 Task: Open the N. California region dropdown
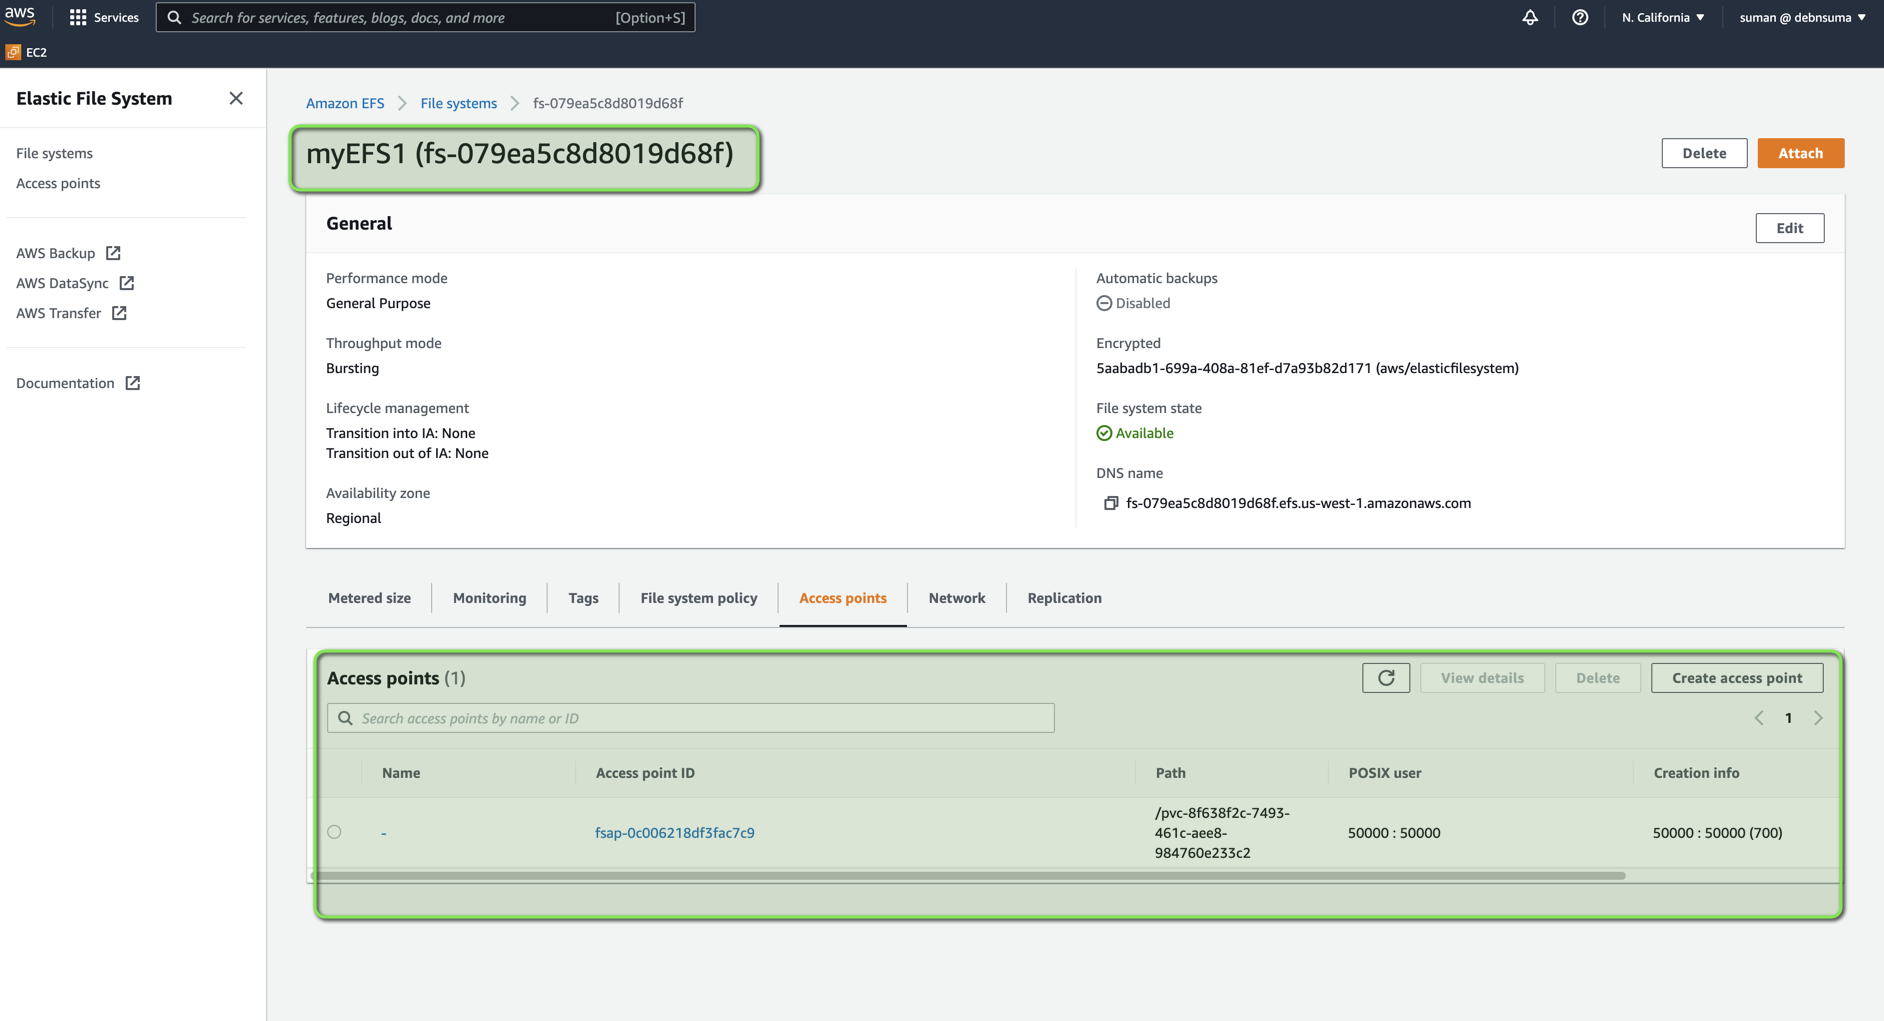[x=1663, y=17]
